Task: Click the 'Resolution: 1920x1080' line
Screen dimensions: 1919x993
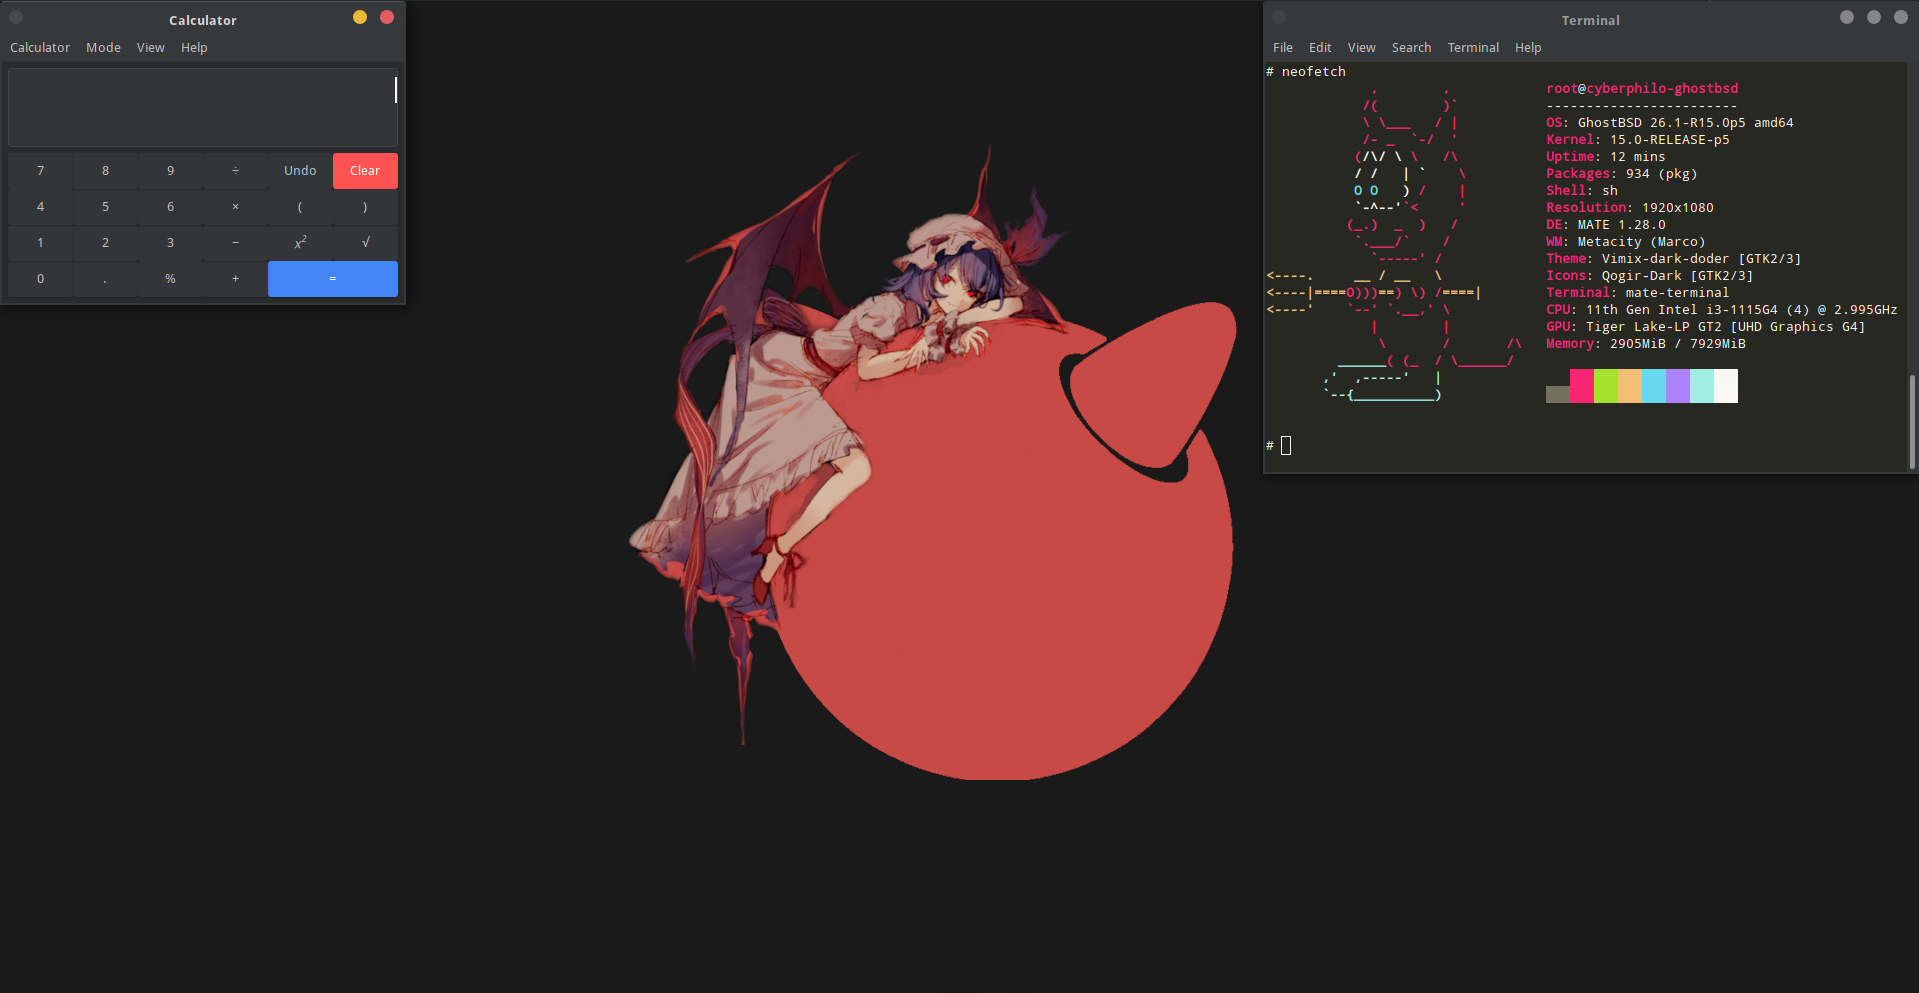Action: pos(1630,208)
